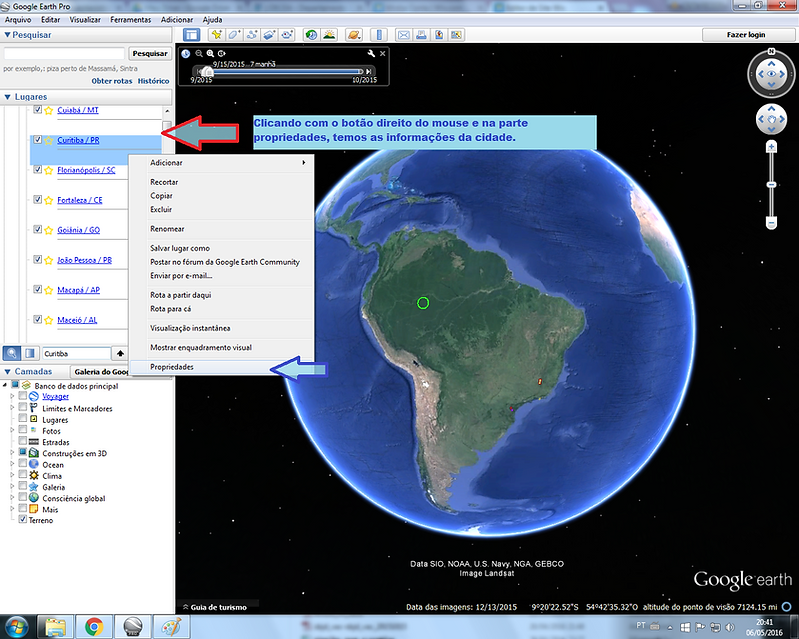Disable the Terreno layer checkbox
The height and width of the screenshot is (639, 799).
[x=22, y=519]
